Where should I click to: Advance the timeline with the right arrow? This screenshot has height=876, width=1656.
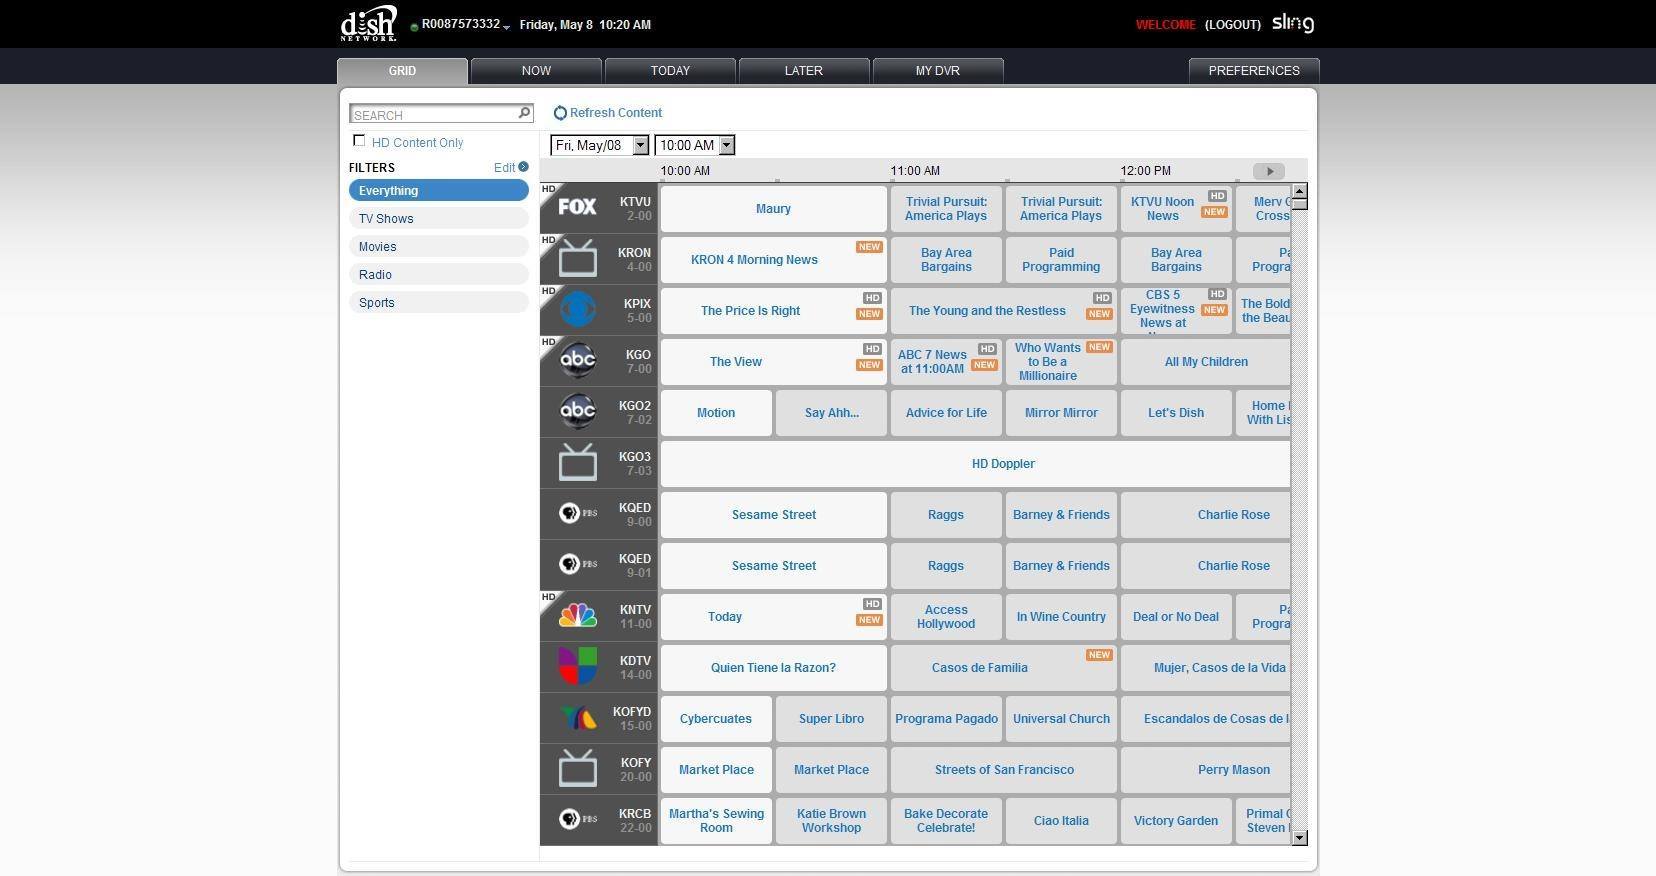coord(1269,171)
